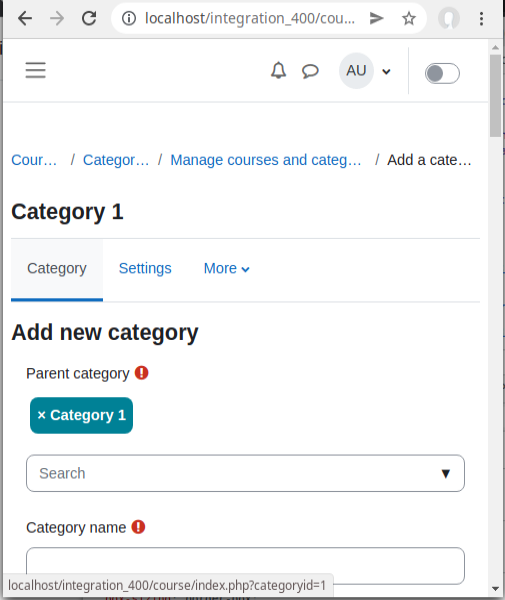The image size is (505, 600).
Task: Click the AU user avatar
Action: click(356, 71)
